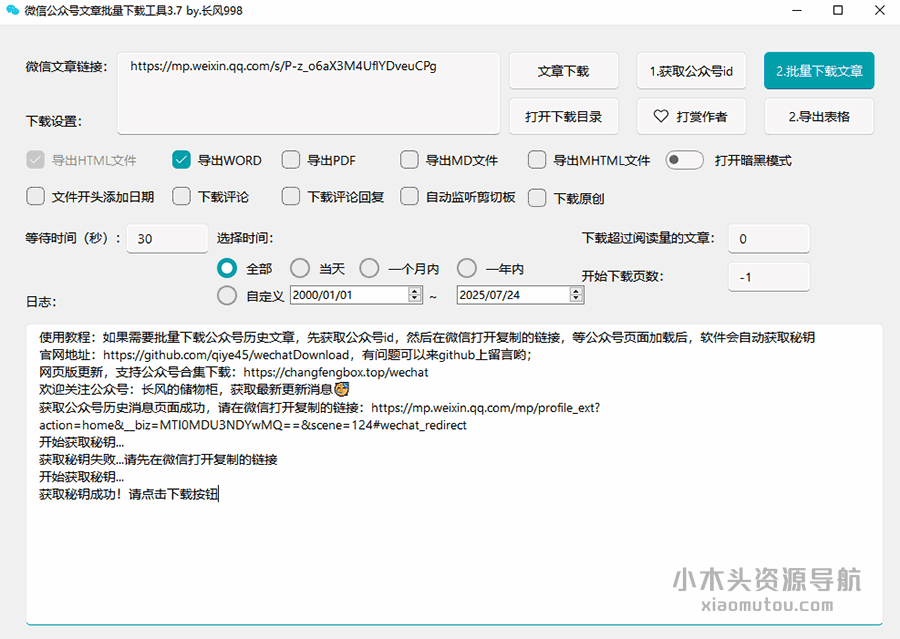
Task: Select the 全部 time radio button
Action: point(227,268)
